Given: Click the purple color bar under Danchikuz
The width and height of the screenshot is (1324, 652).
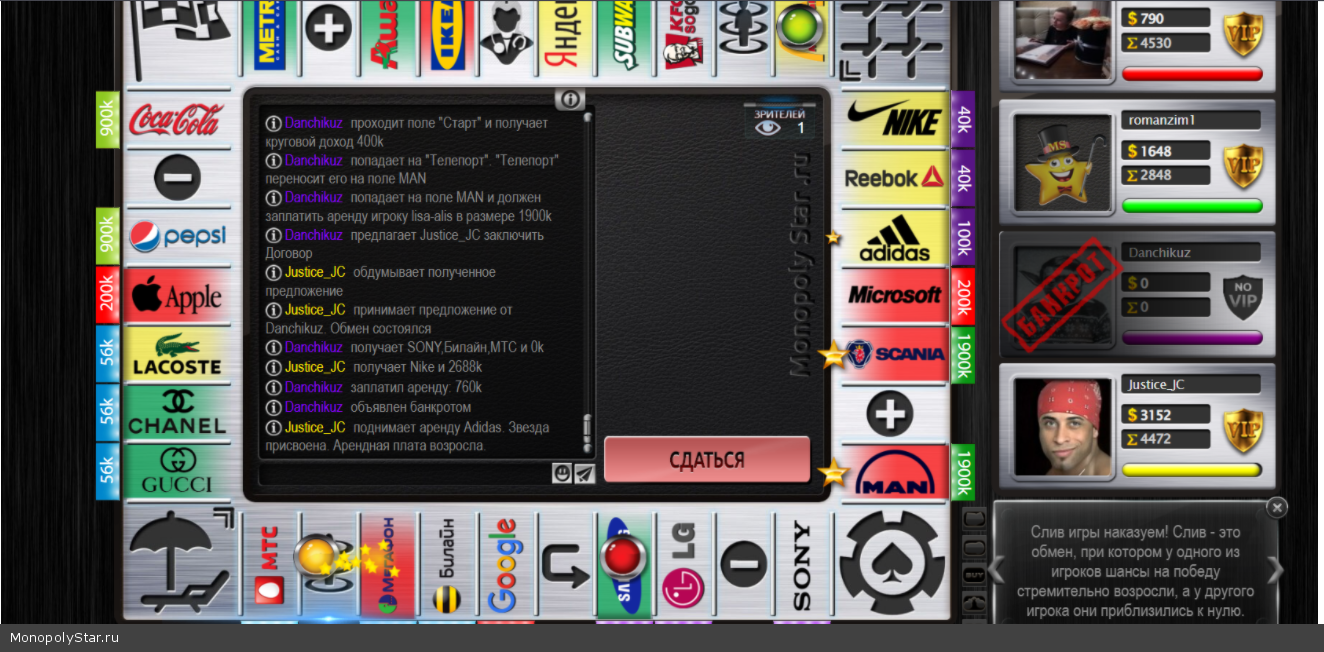Looking at the screenshot, I should point(1192,338).
